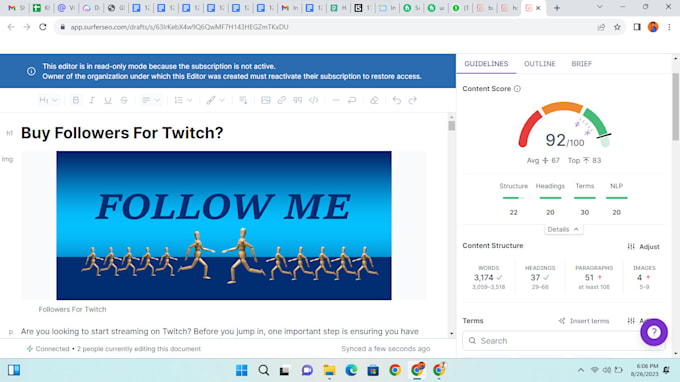Viewport: 680px width, 382px height.
Task: Click the line break return icon
Action: [x=352, y=100]
